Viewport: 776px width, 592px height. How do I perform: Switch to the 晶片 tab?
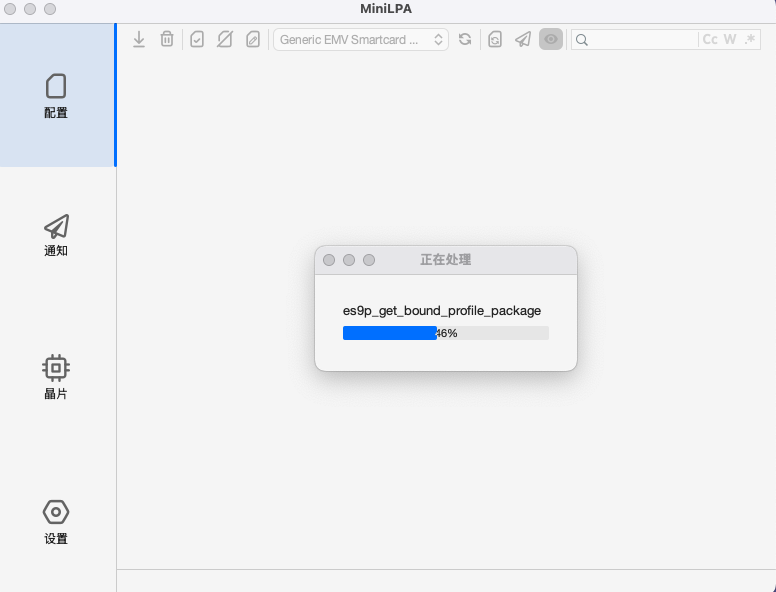[x=57, y=377]
